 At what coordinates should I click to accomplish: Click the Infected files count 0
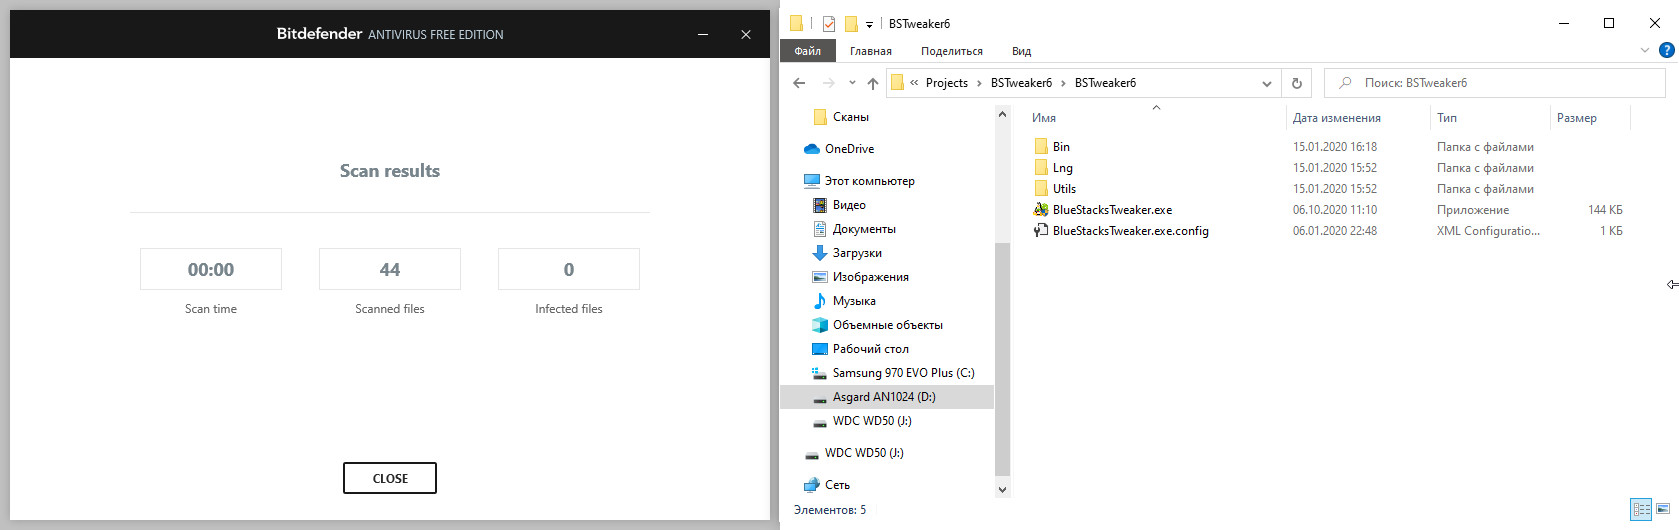click(569, 269)
